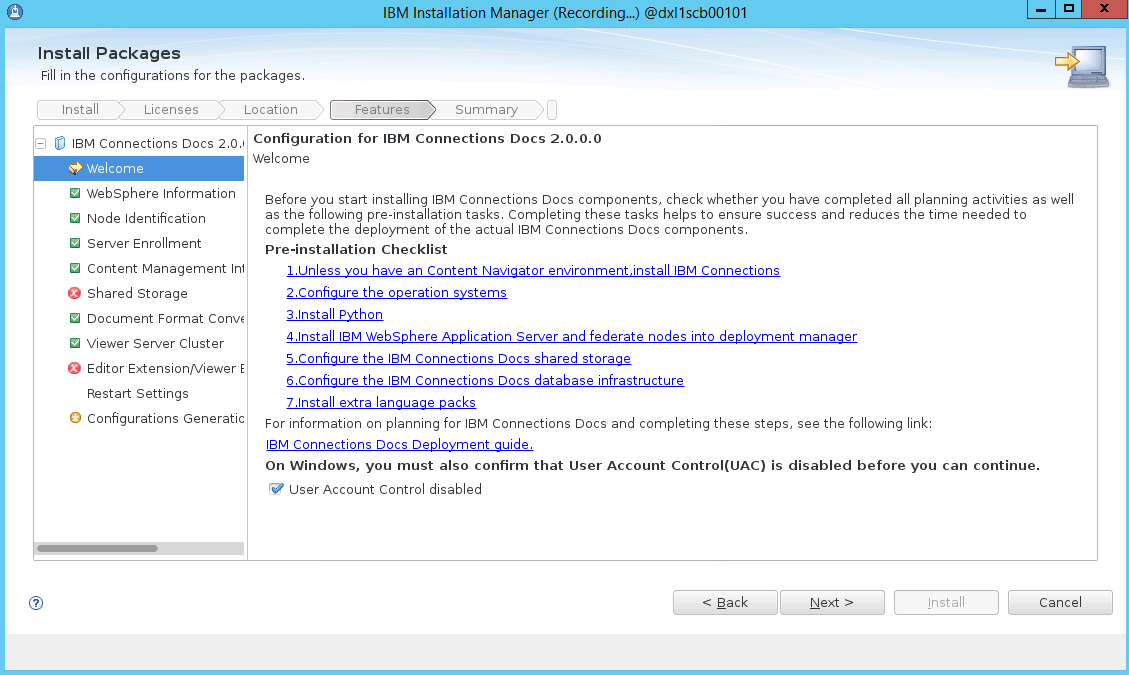Open Configure the operation systems link

point(397,292)
